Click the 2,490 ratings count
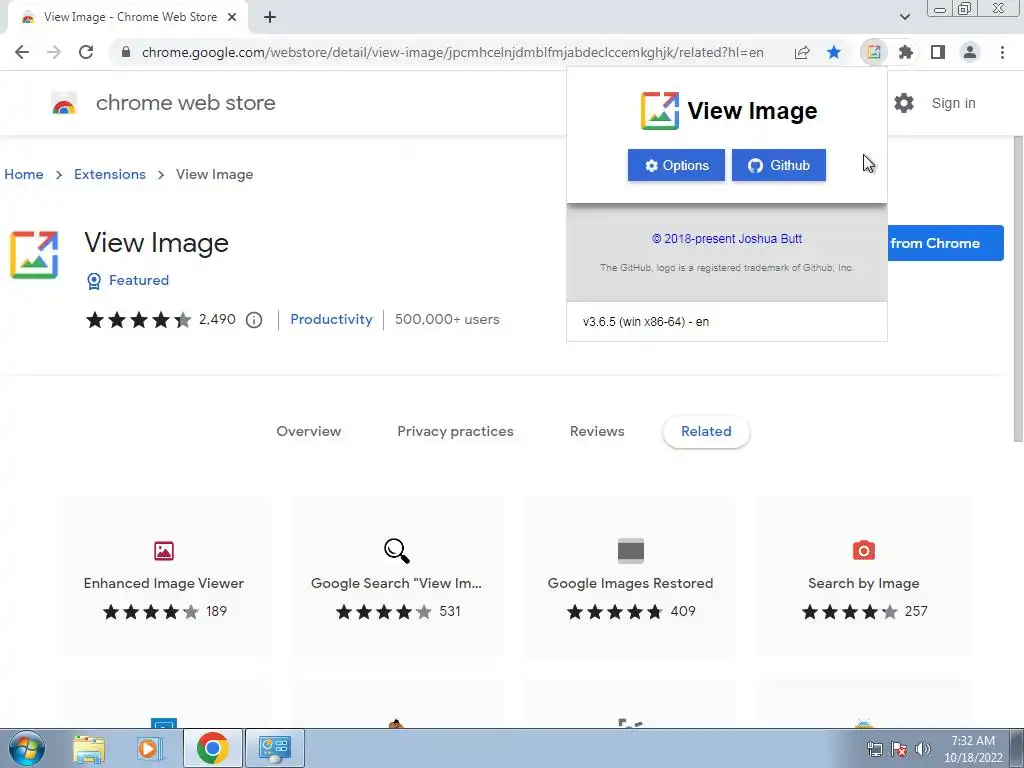Viewport: 1024px width, 768px height. pos(217,319)
